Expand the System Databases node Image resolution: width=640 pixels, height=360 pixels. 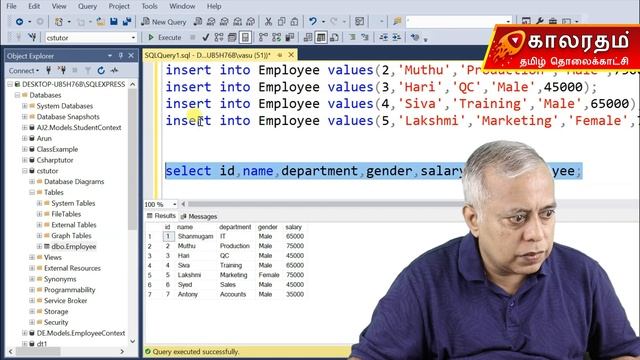coord(25,106)
